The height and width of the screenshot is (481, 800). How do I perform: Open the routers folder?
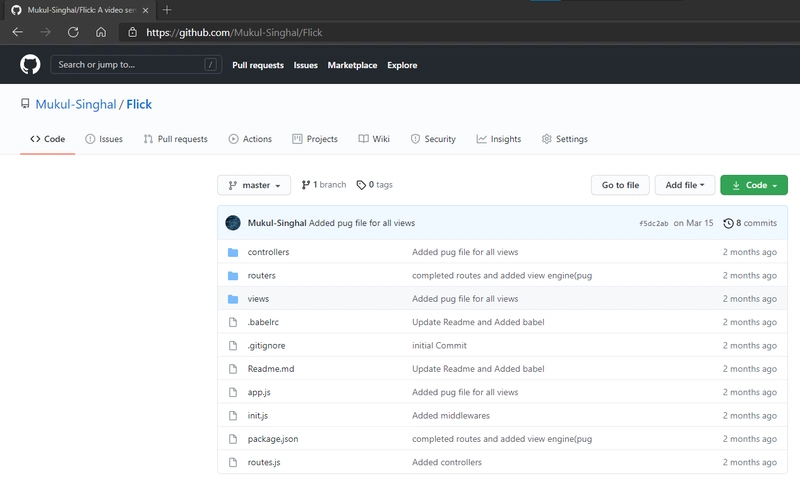[x=261, y=275]
